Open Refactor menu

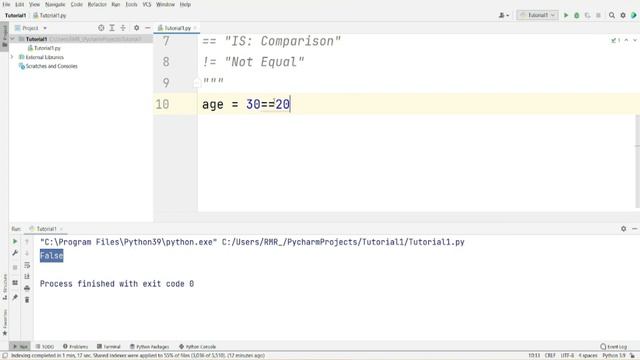[97, 4]
